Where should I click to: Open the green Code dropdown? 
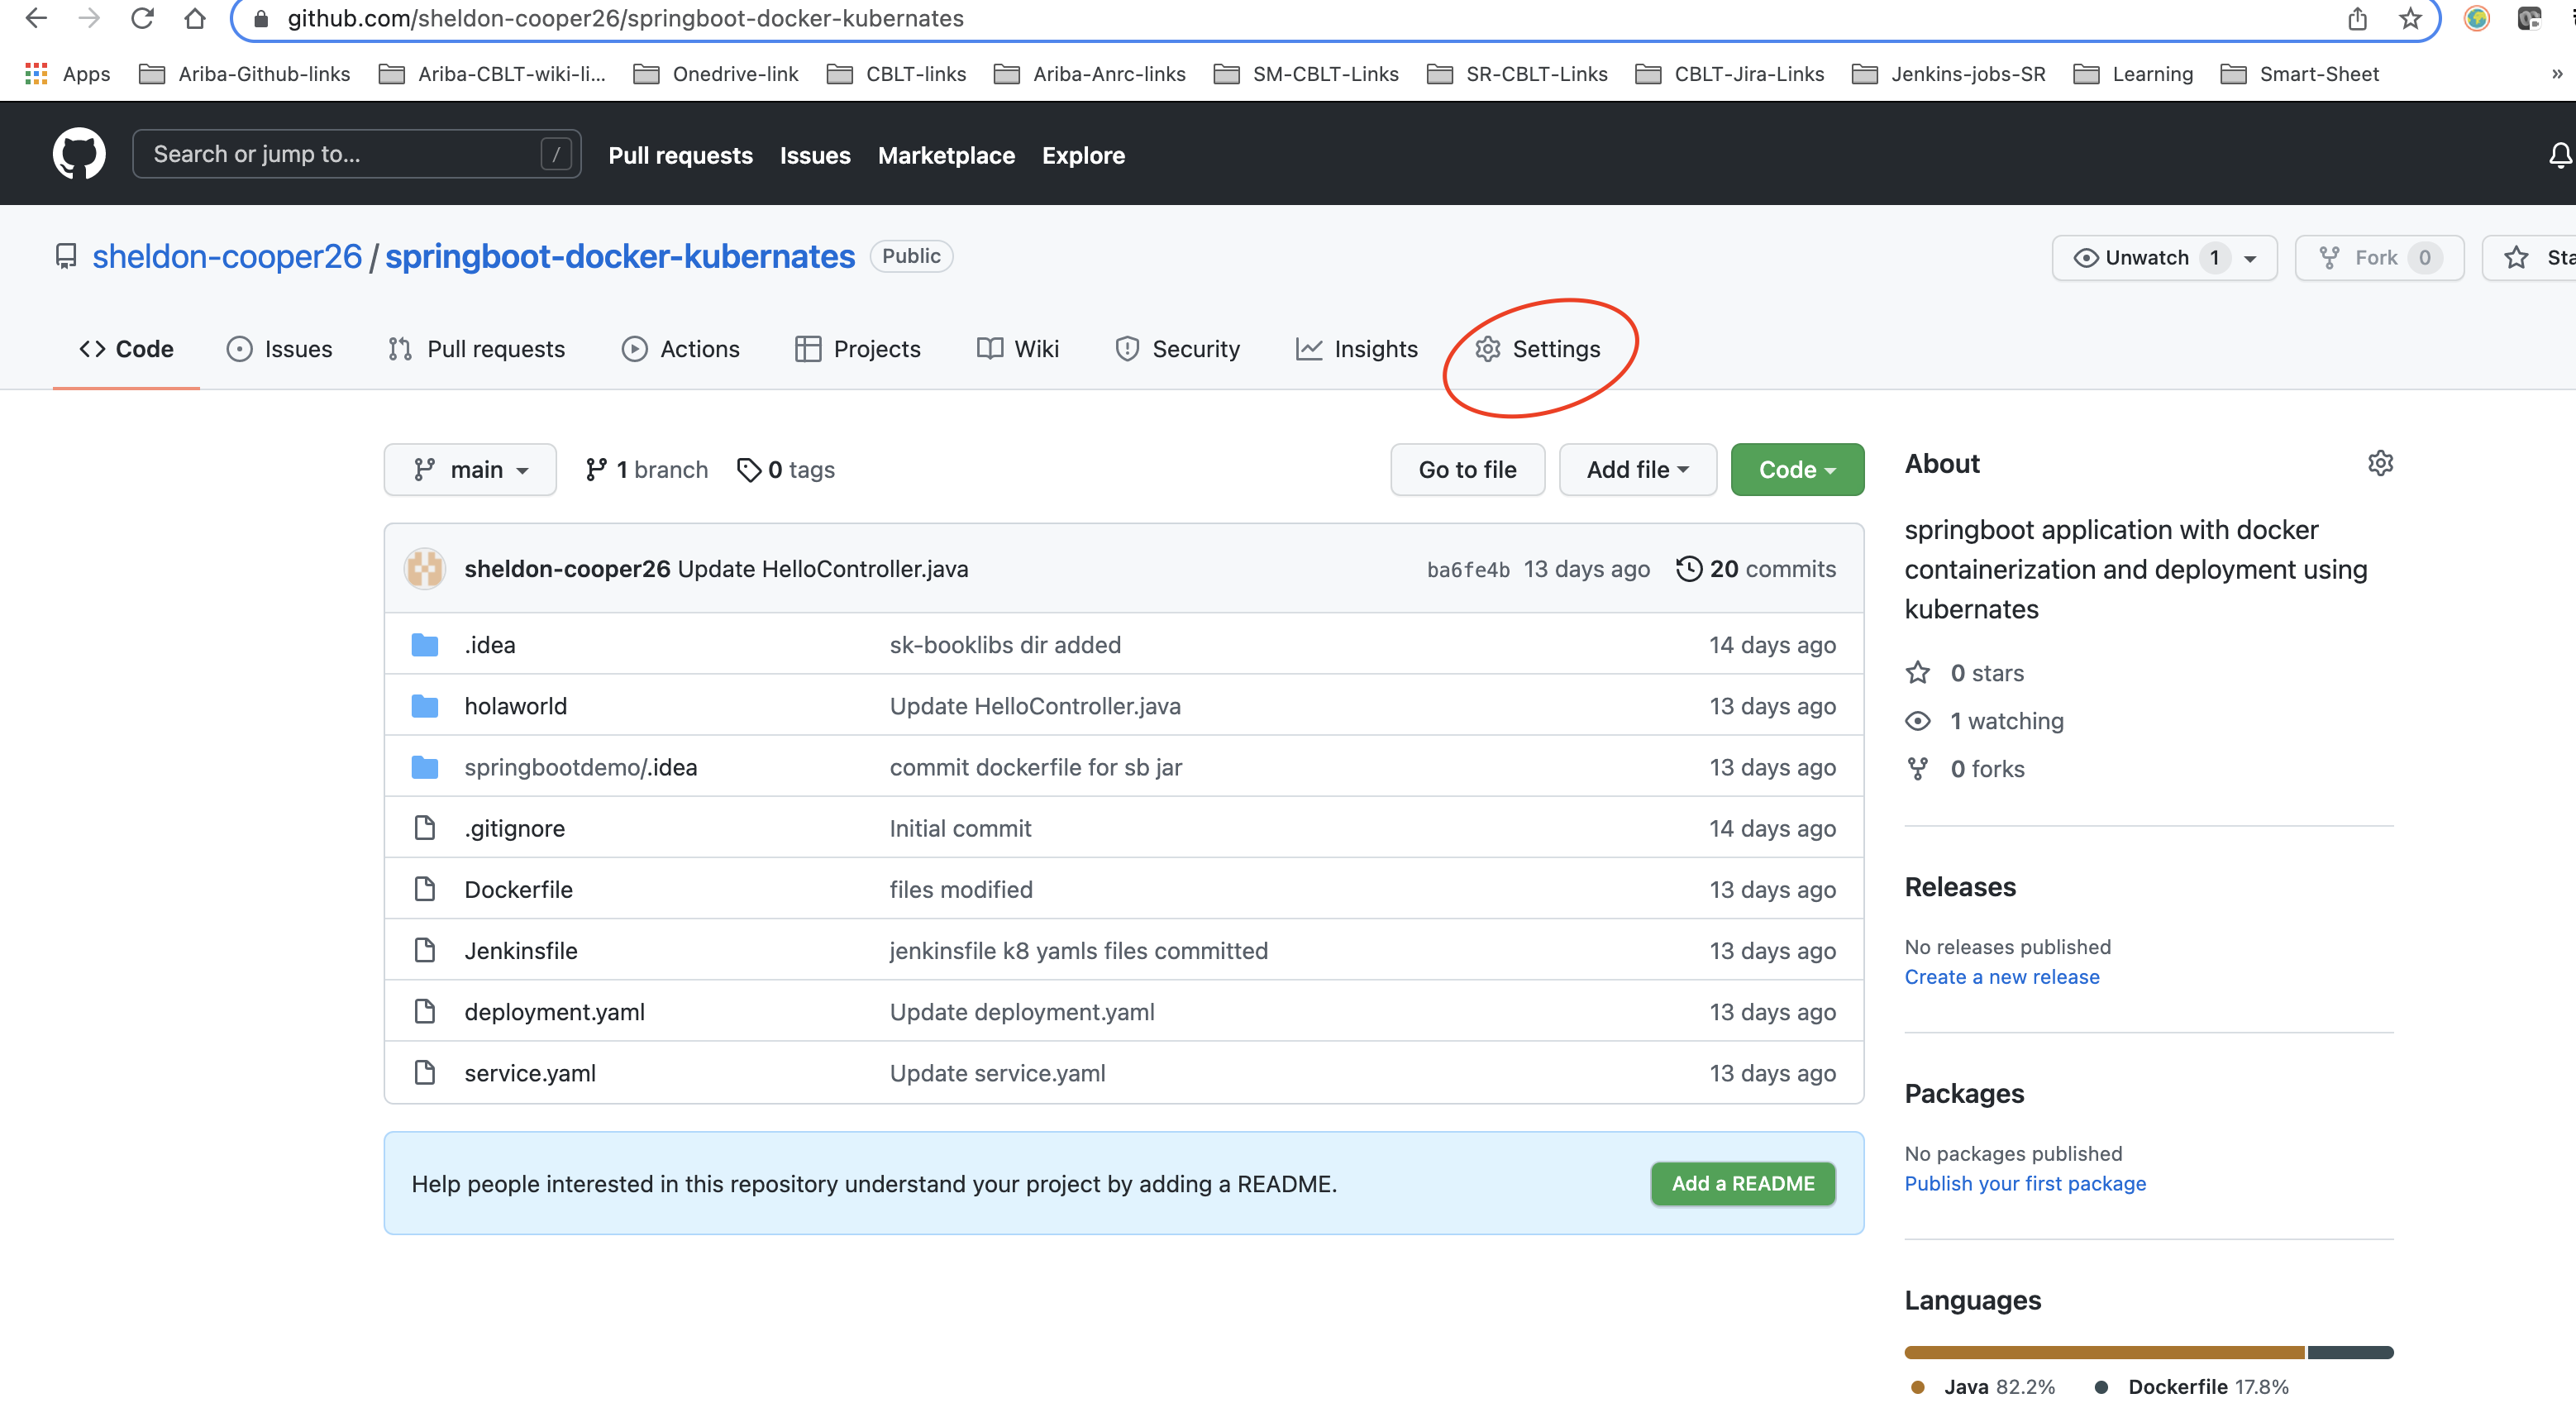[1797, 470]
